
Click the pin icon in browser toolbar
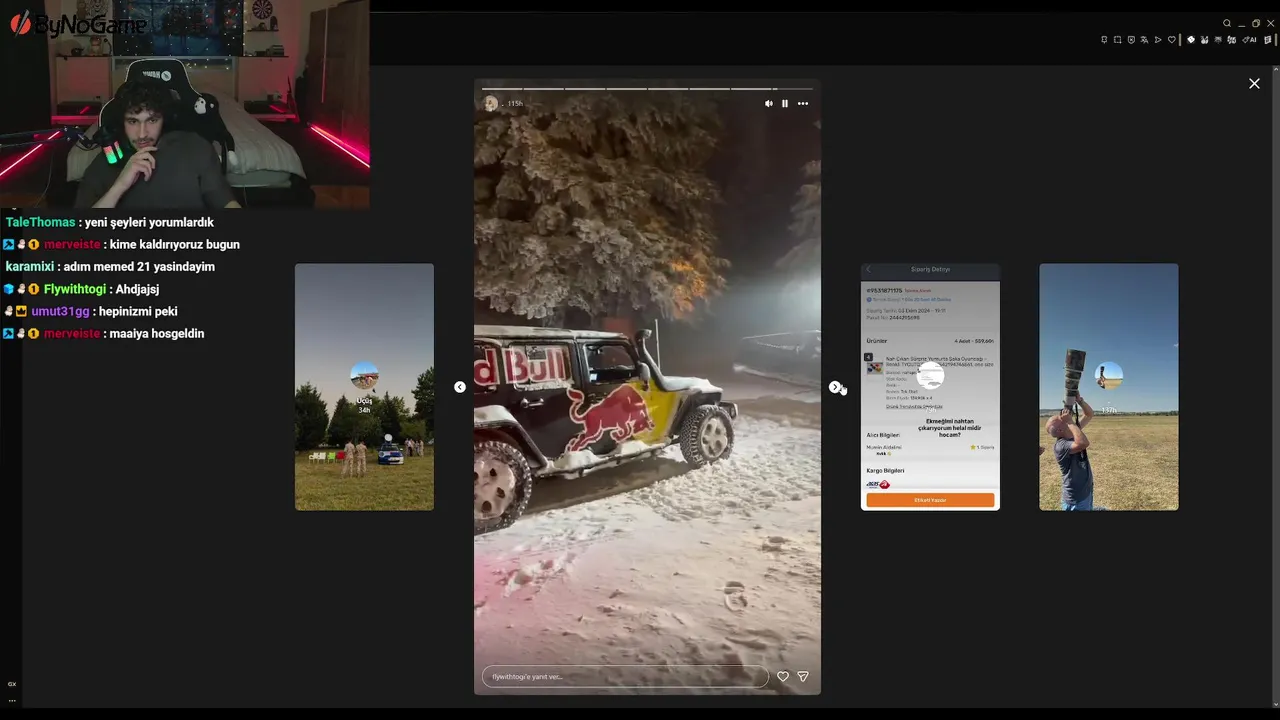tap(1104, 40)
